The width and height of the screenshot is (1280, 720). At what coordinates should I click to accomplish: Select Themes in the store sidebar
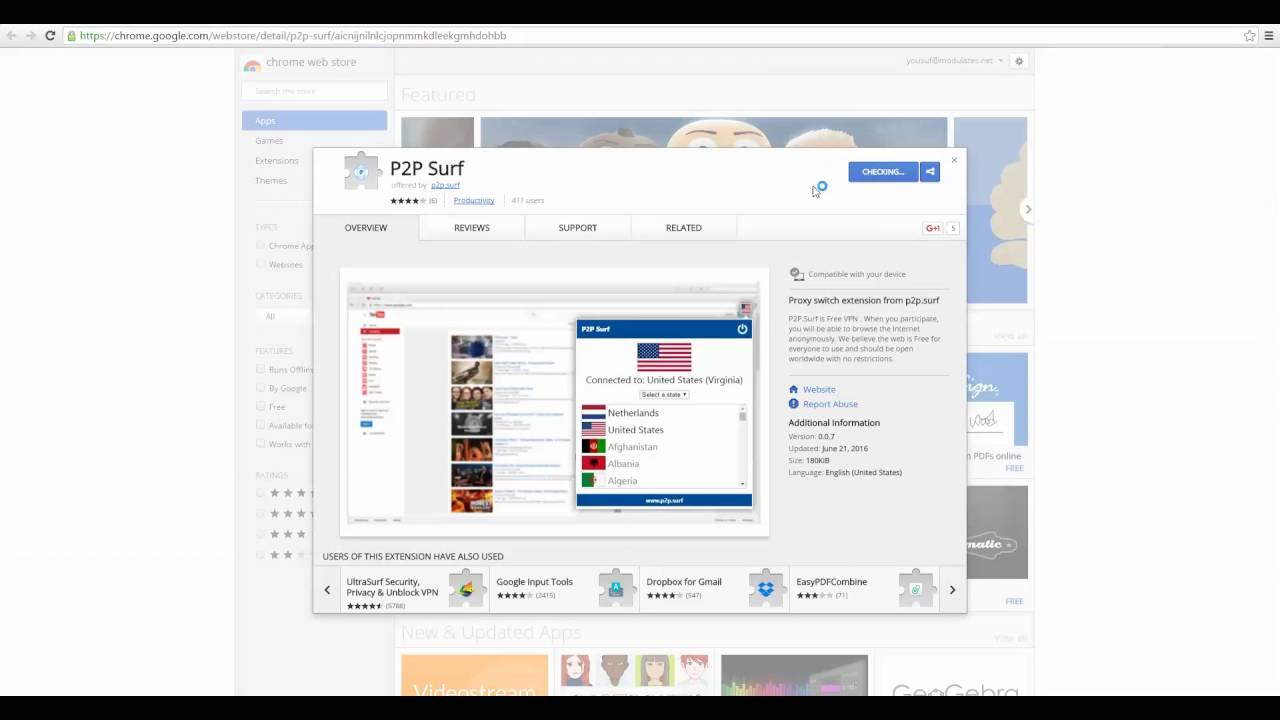pos(271,181)
